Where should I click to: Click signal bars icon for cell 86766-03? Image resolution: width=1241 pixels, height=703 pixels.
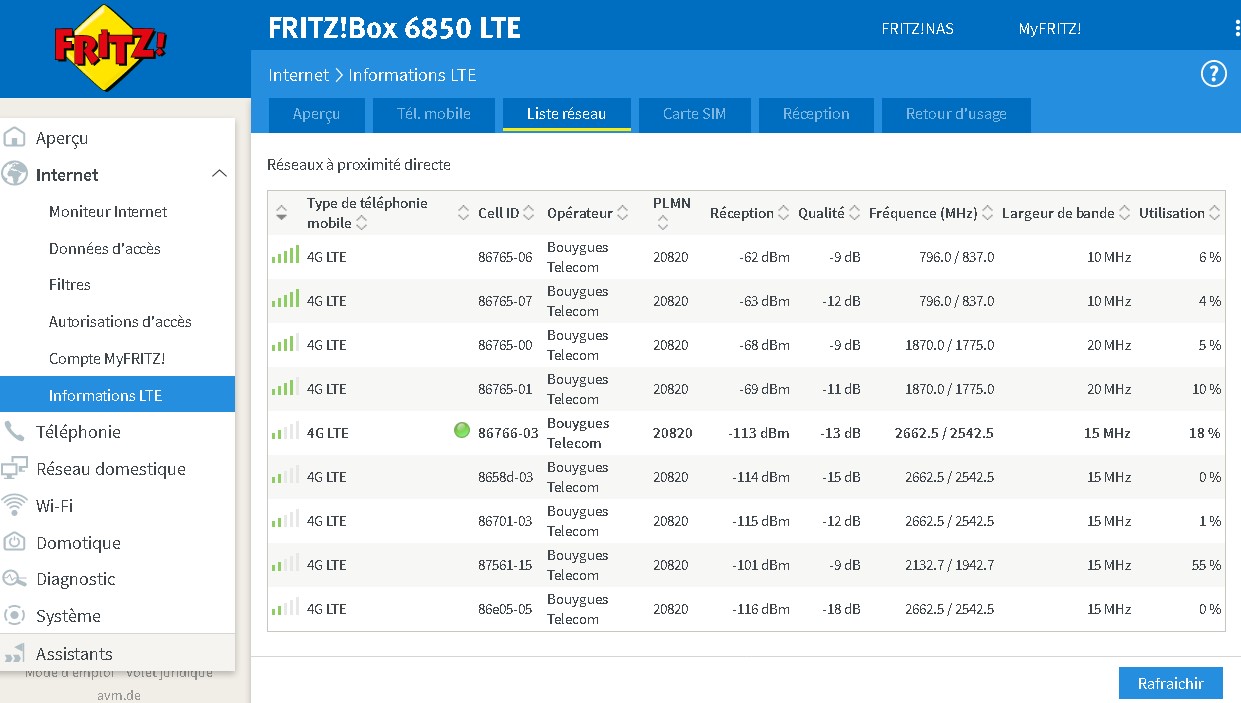pos(285,431)
